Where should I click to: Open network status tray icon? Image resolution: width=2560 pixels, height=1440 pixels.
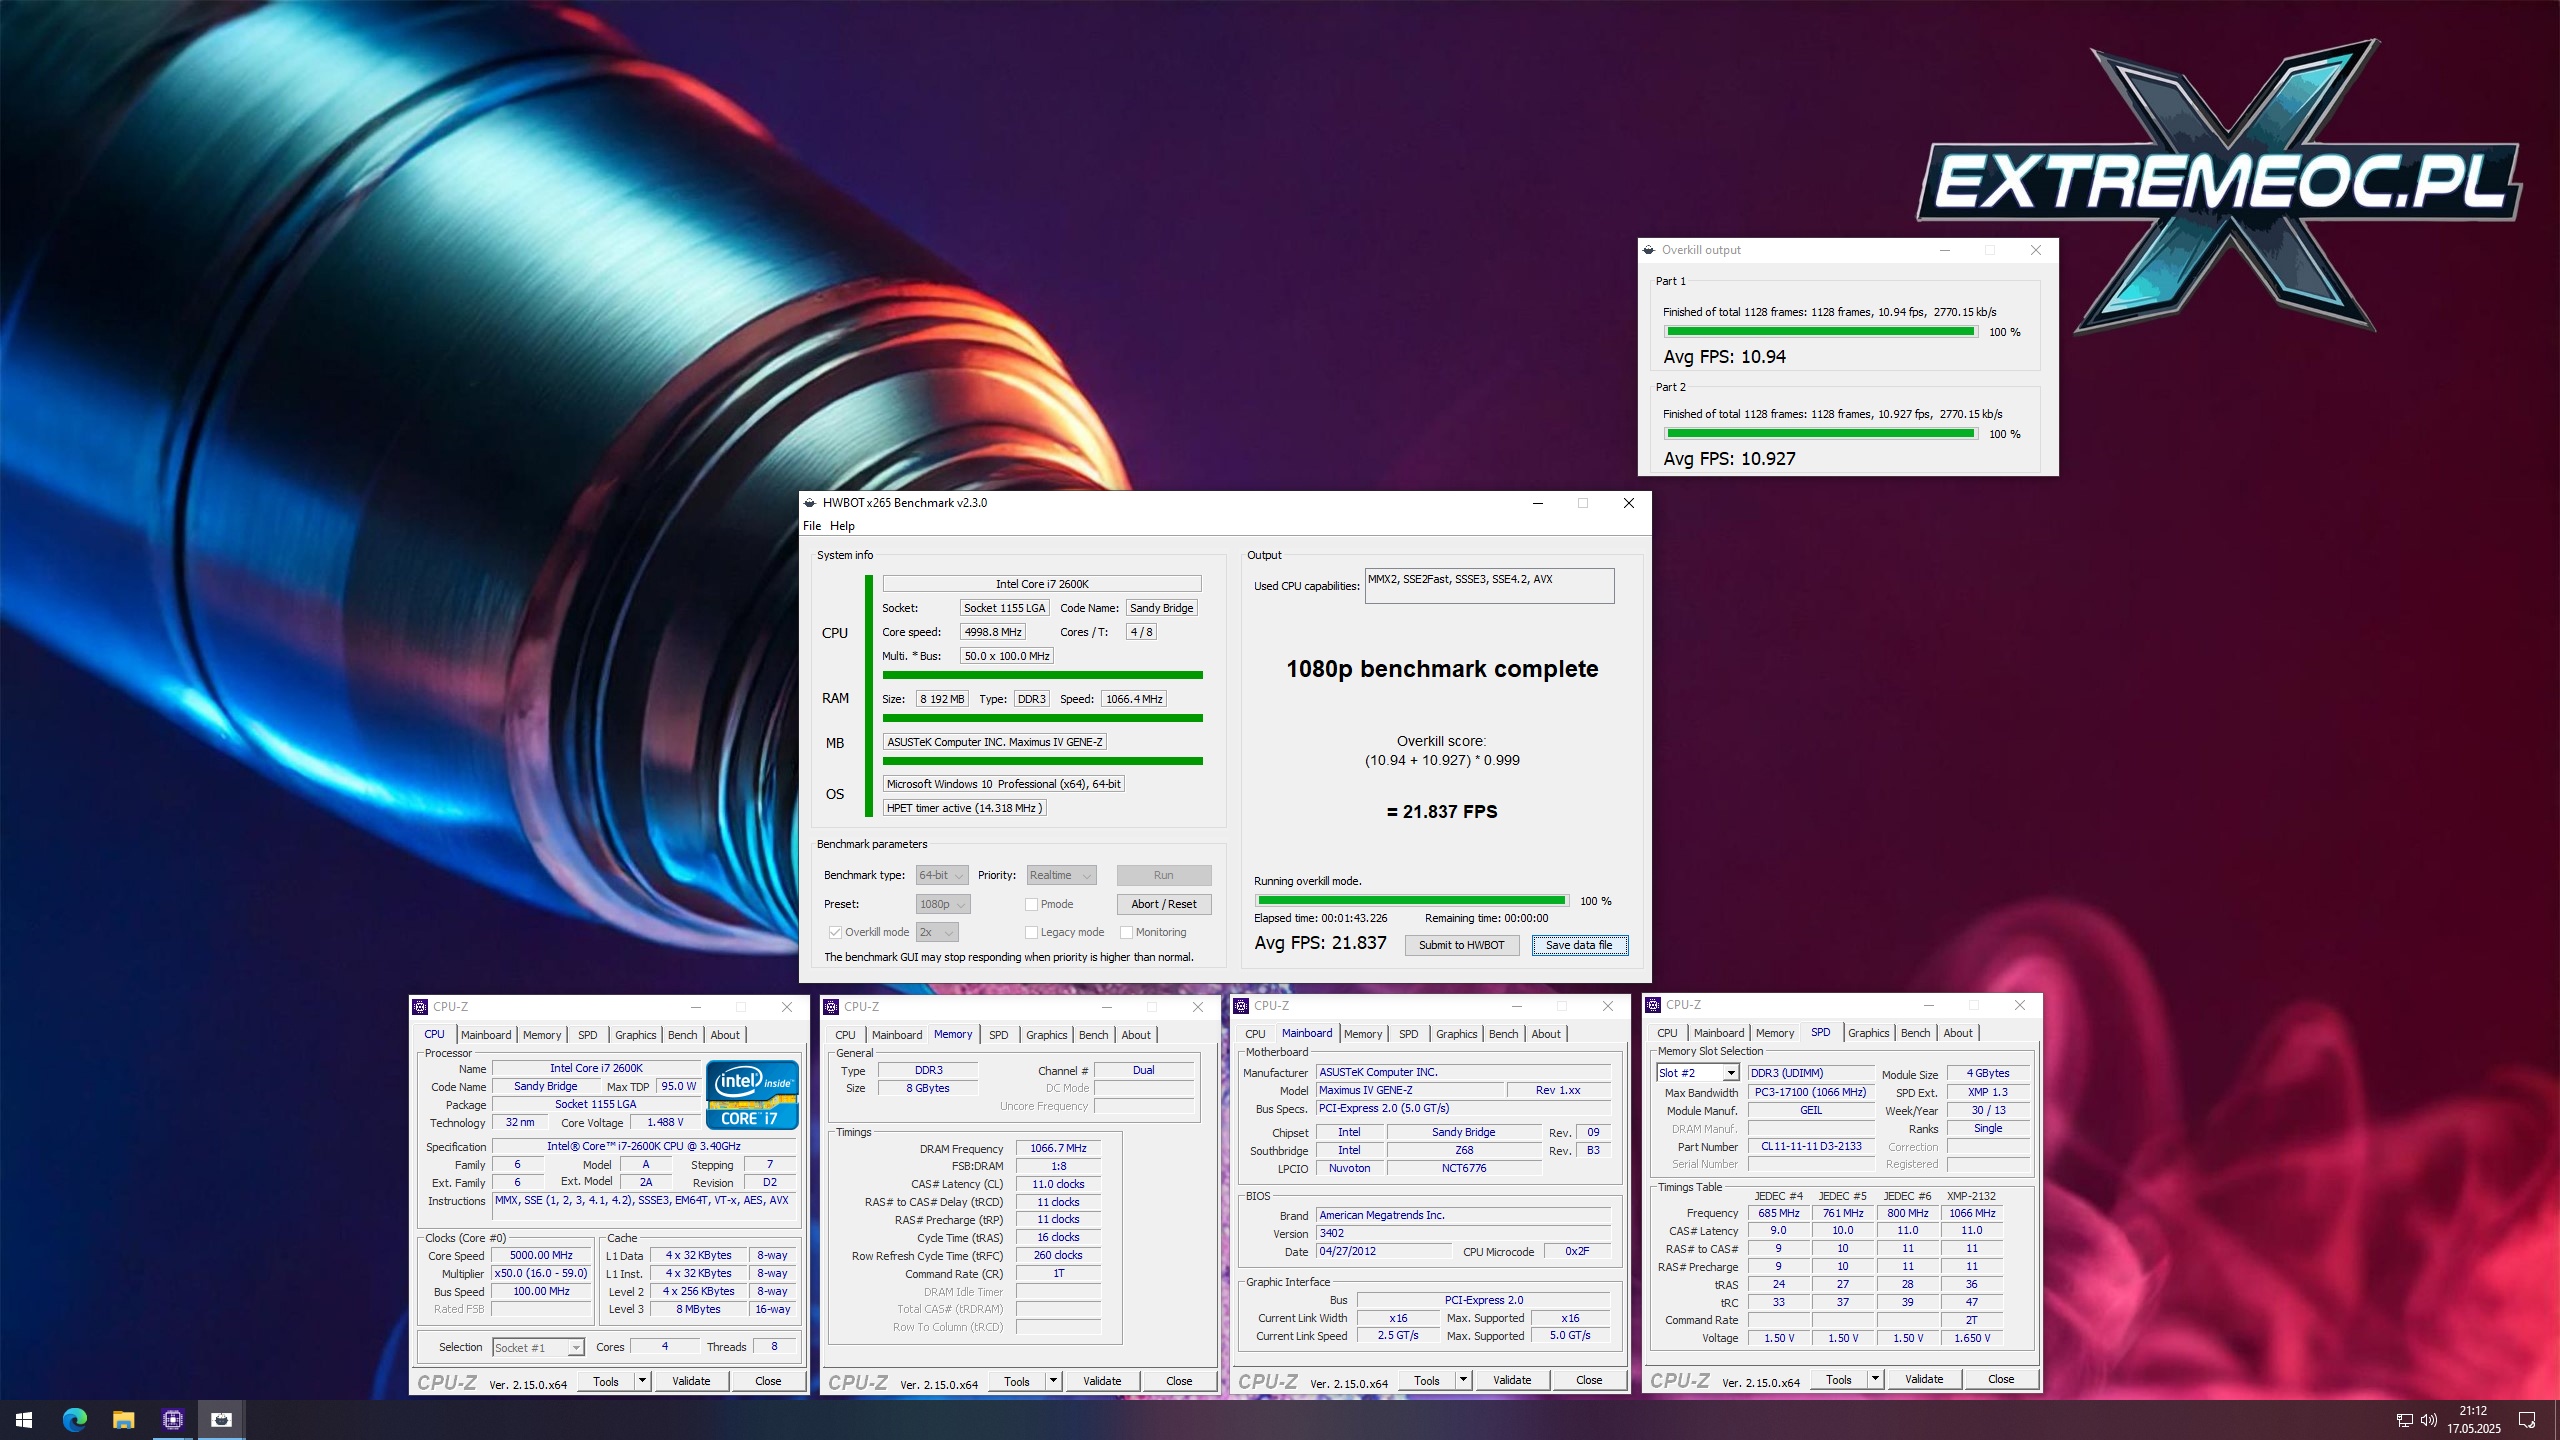click(x=2405, y=1420)
